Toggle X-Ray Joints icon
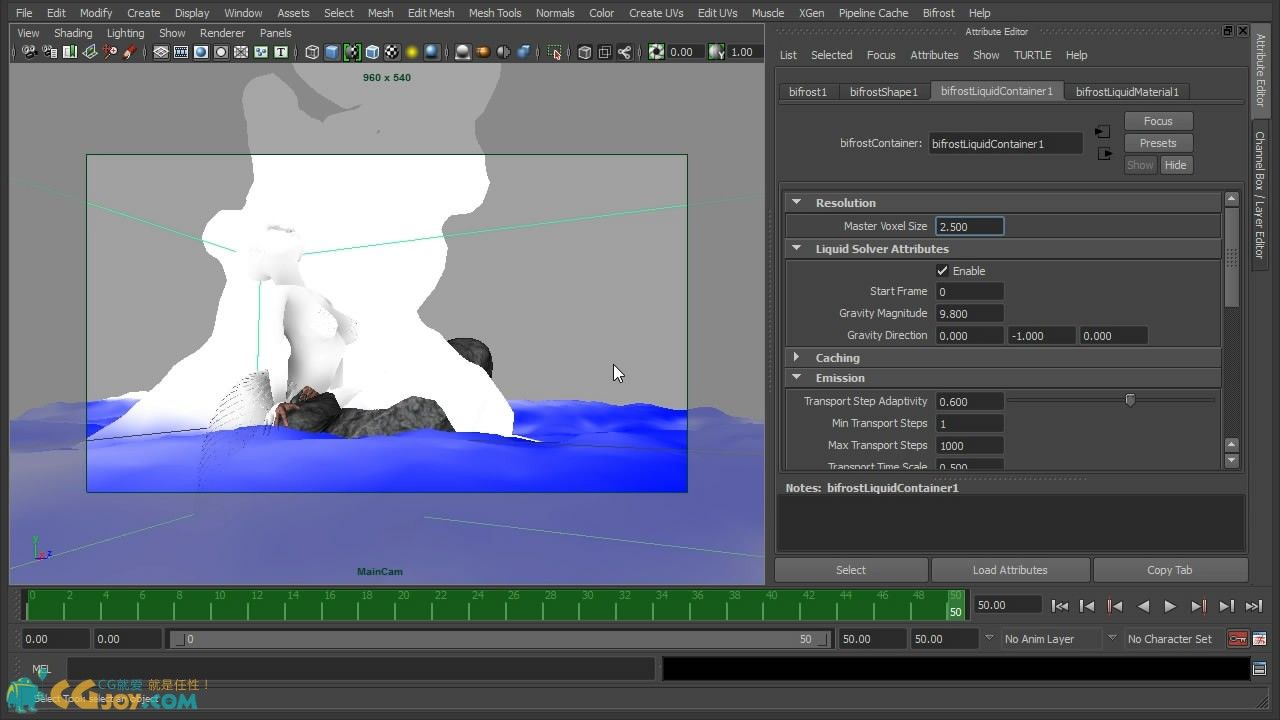The height and width of the screenshot is (720, 1280). [x=625, y=52]
